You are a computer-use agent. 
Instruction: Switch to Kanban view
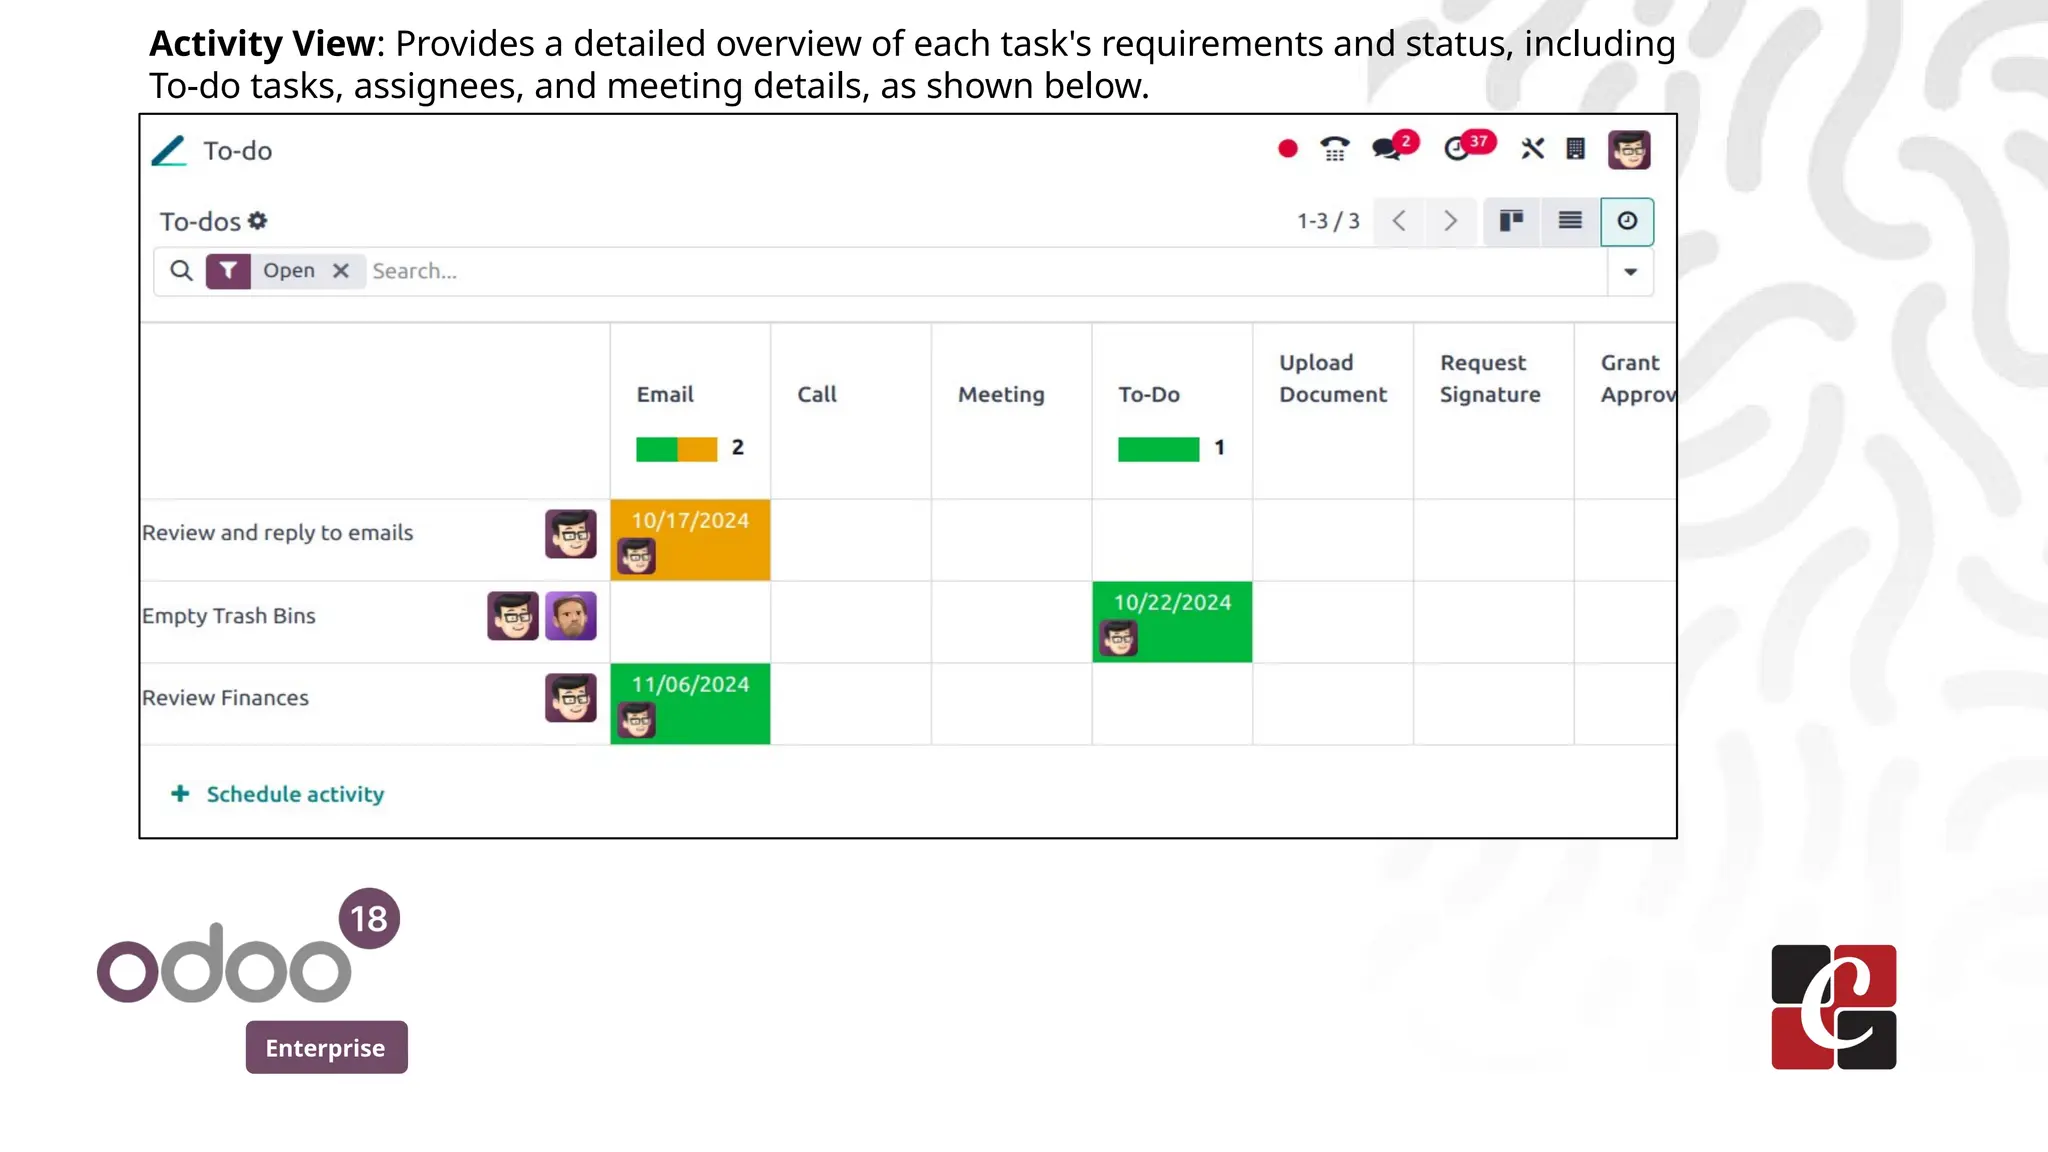[x=1512, y=221]
